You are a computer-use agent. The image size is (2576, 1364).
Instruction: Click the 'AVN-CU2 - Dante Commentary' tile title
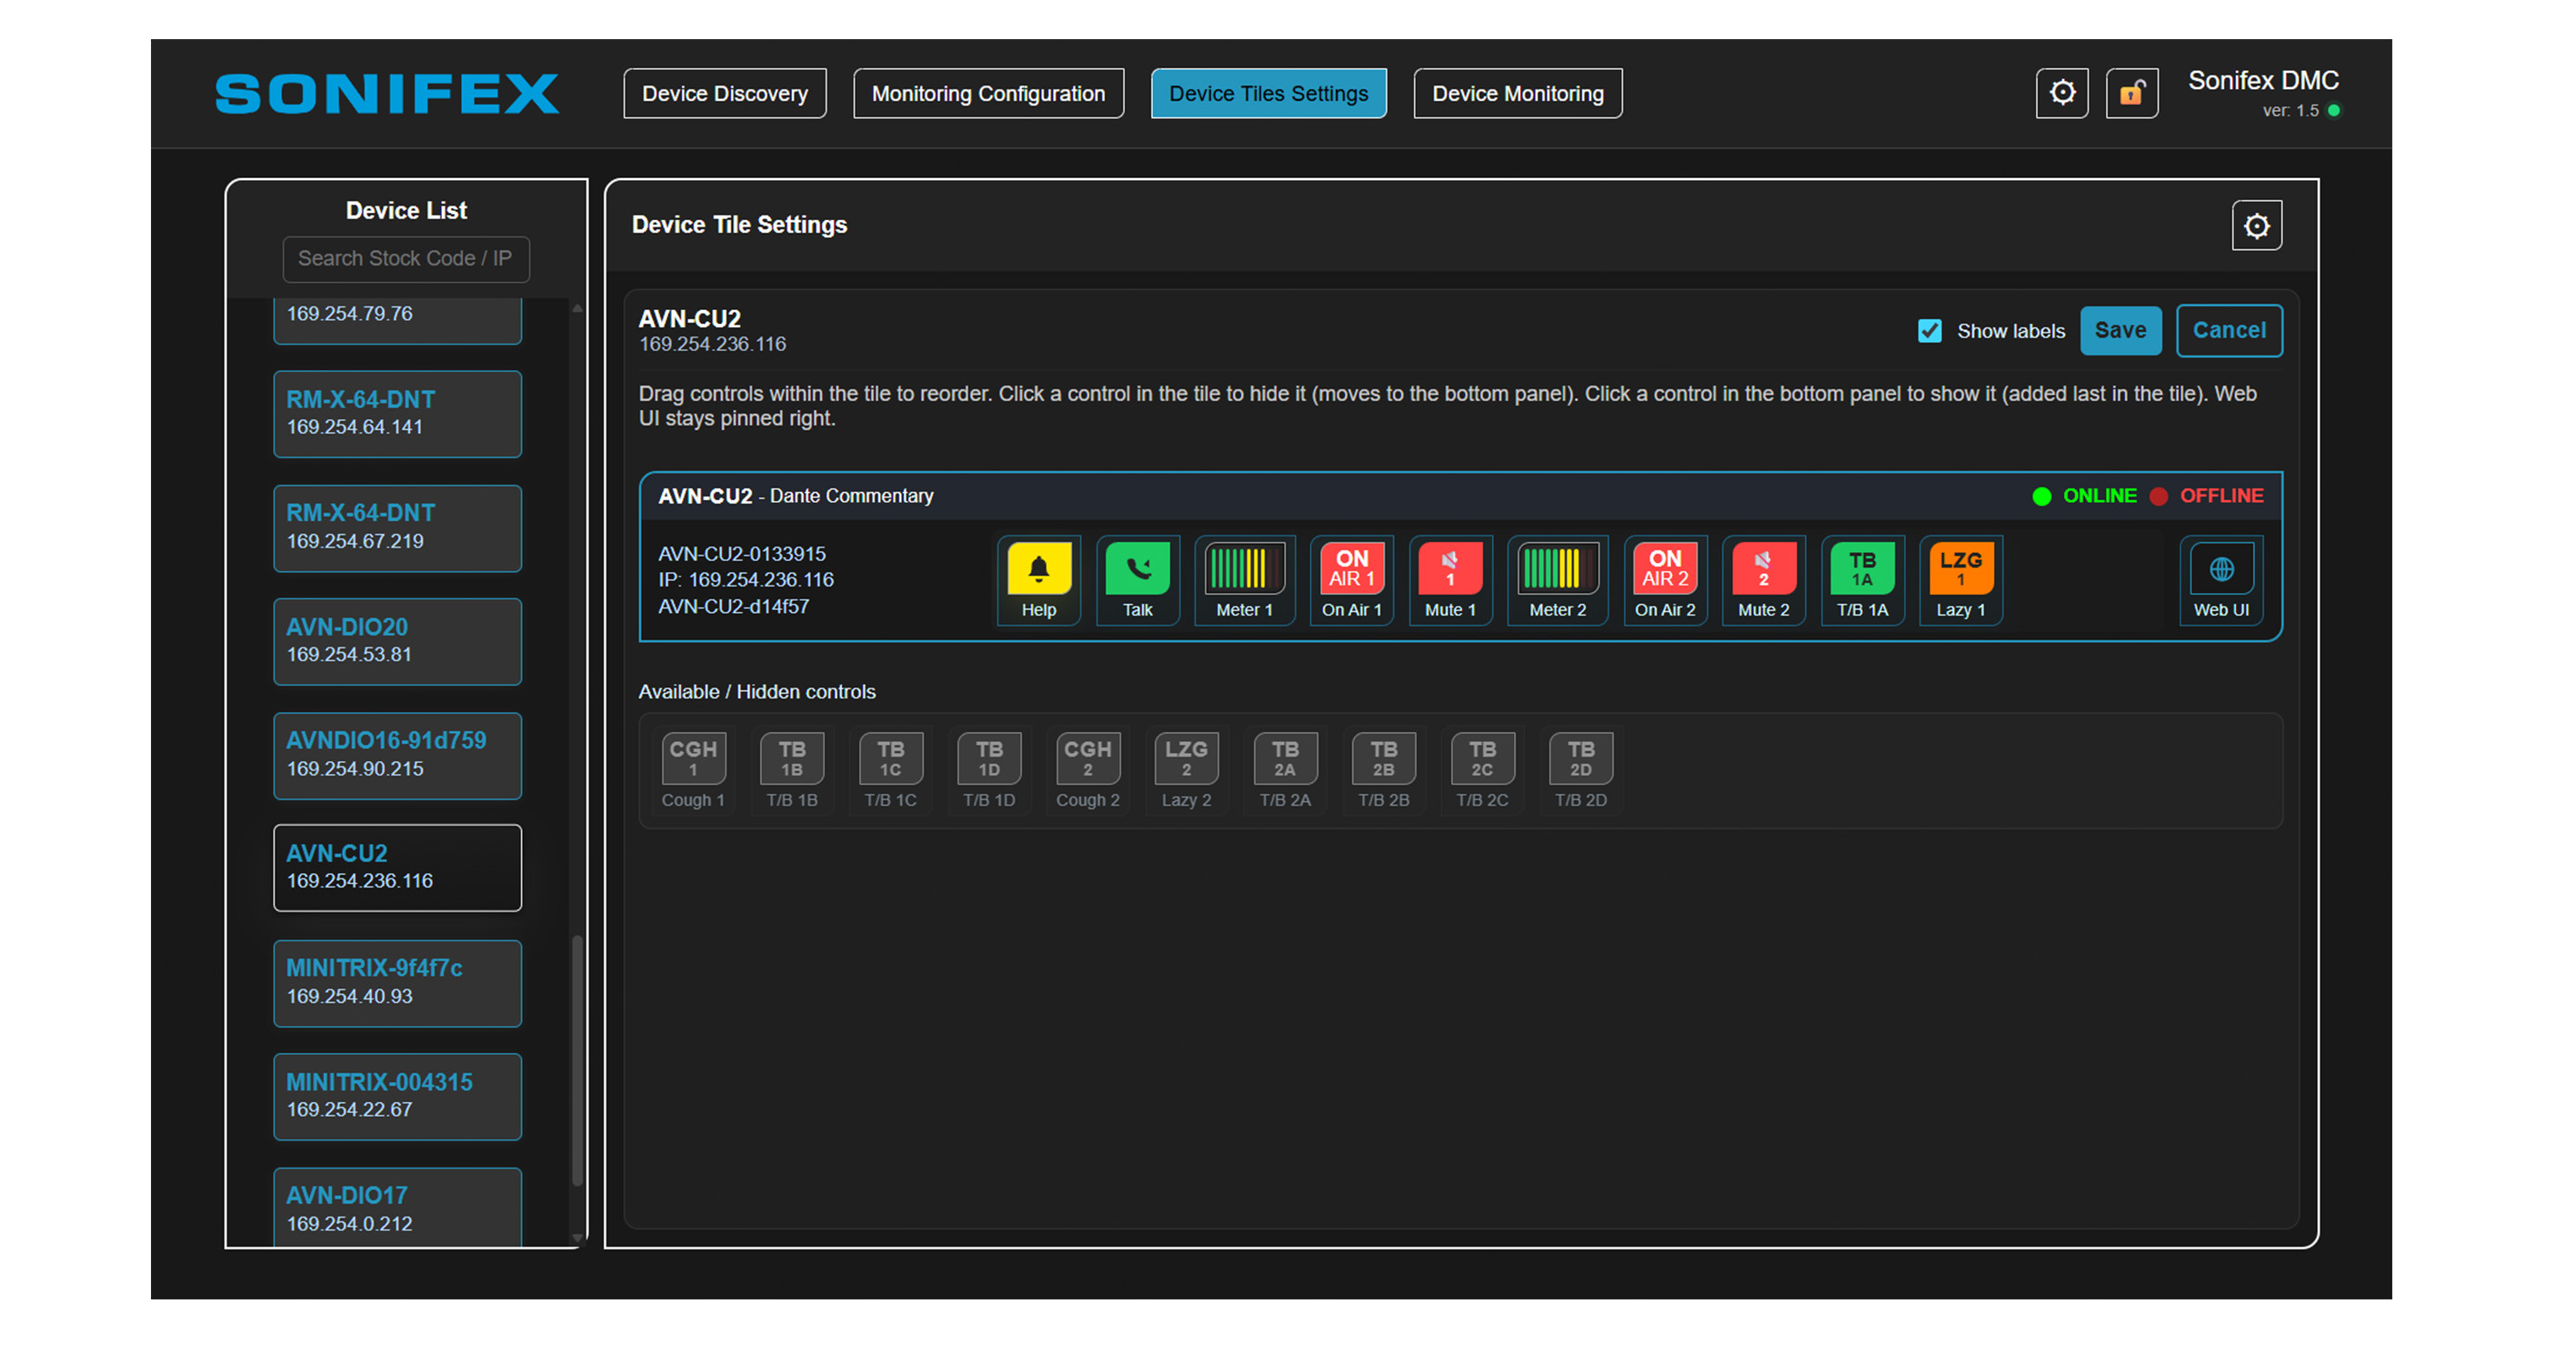pos(795,496)
